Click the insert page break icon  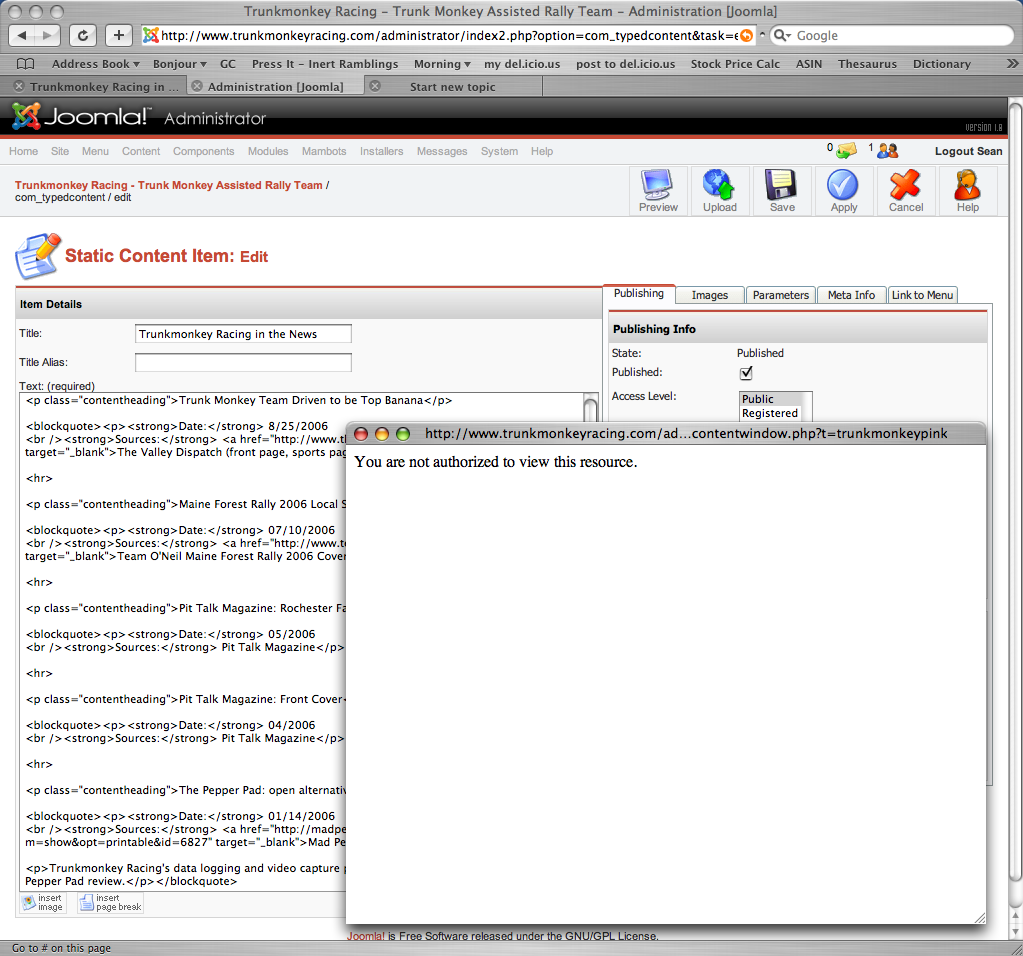(110, 902)
